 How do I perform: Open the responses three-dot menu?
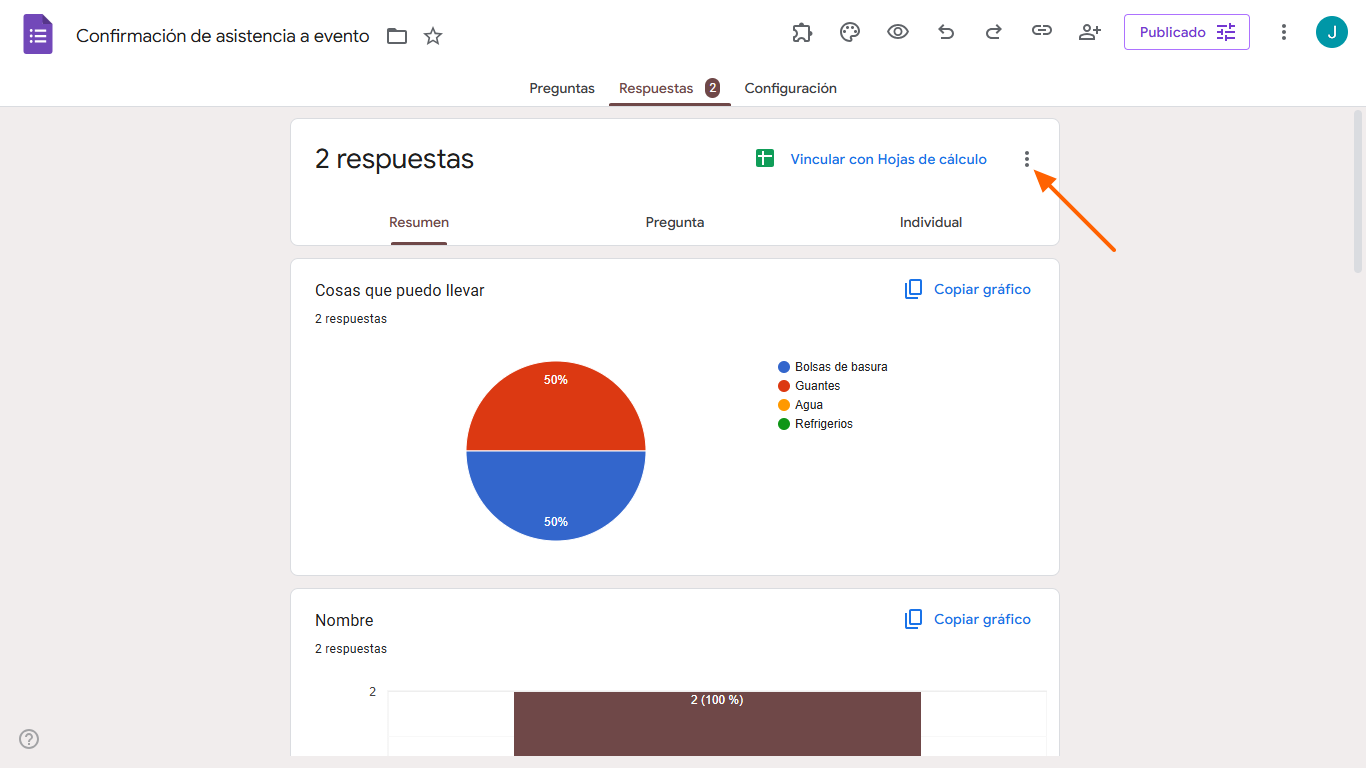tap(1027, 158)
